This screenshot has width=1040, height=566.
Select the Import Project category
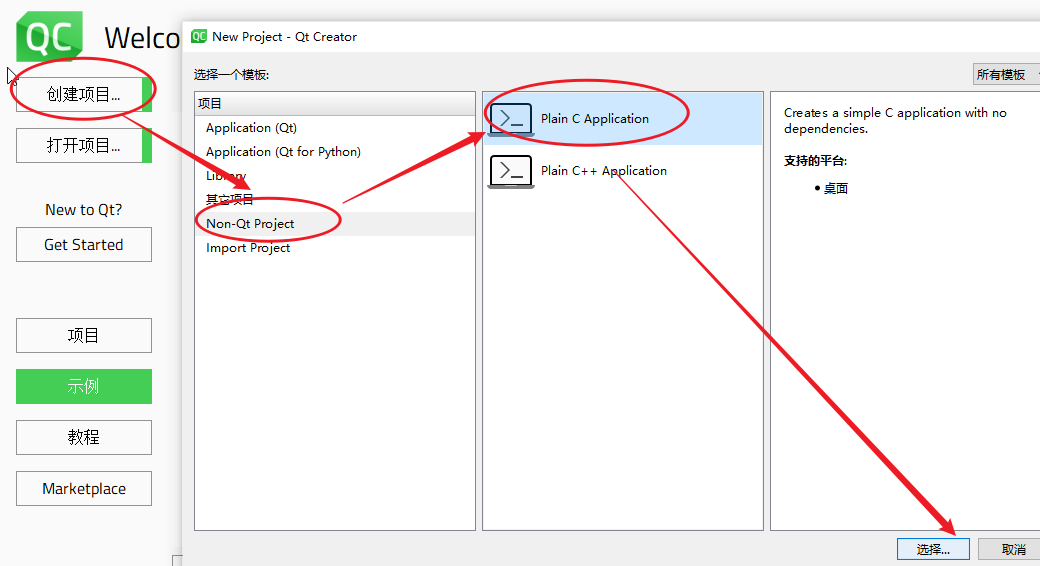(335, 248)
